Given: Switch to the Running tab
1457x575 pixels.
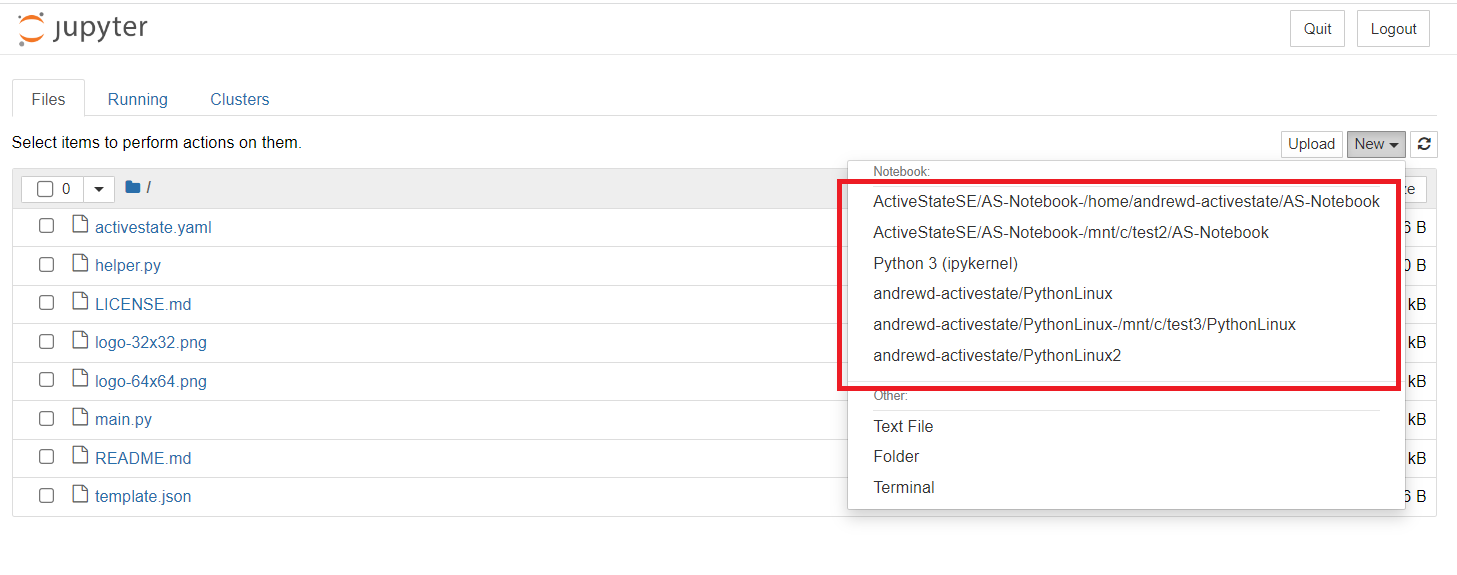Looking at the screenshot, I should pyautogui.click(x=137, y=99).
